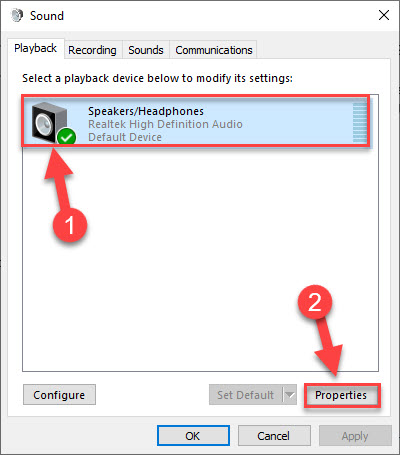This screenshot has width=400, height=455.
Task: Open the Recording tab
Action: pyautogui.click(x=92, y=50)
